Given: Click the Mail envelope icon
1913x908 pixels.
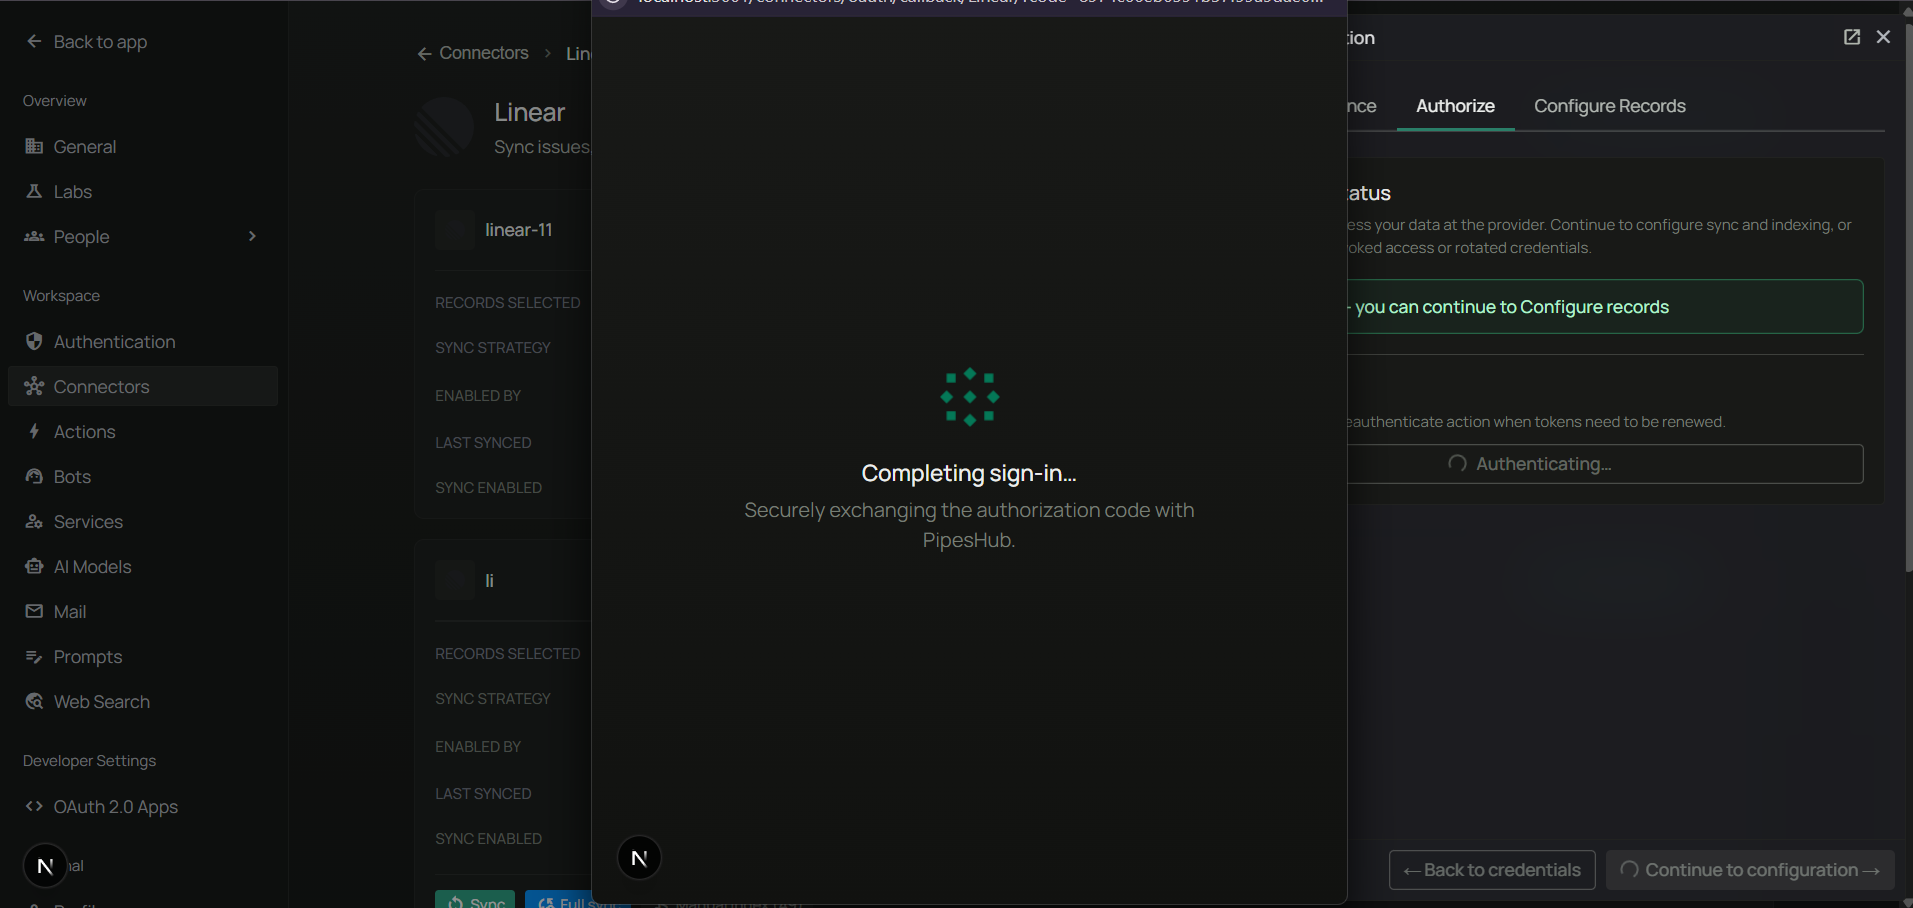Looking at the screenshot, I should (34, 611).
